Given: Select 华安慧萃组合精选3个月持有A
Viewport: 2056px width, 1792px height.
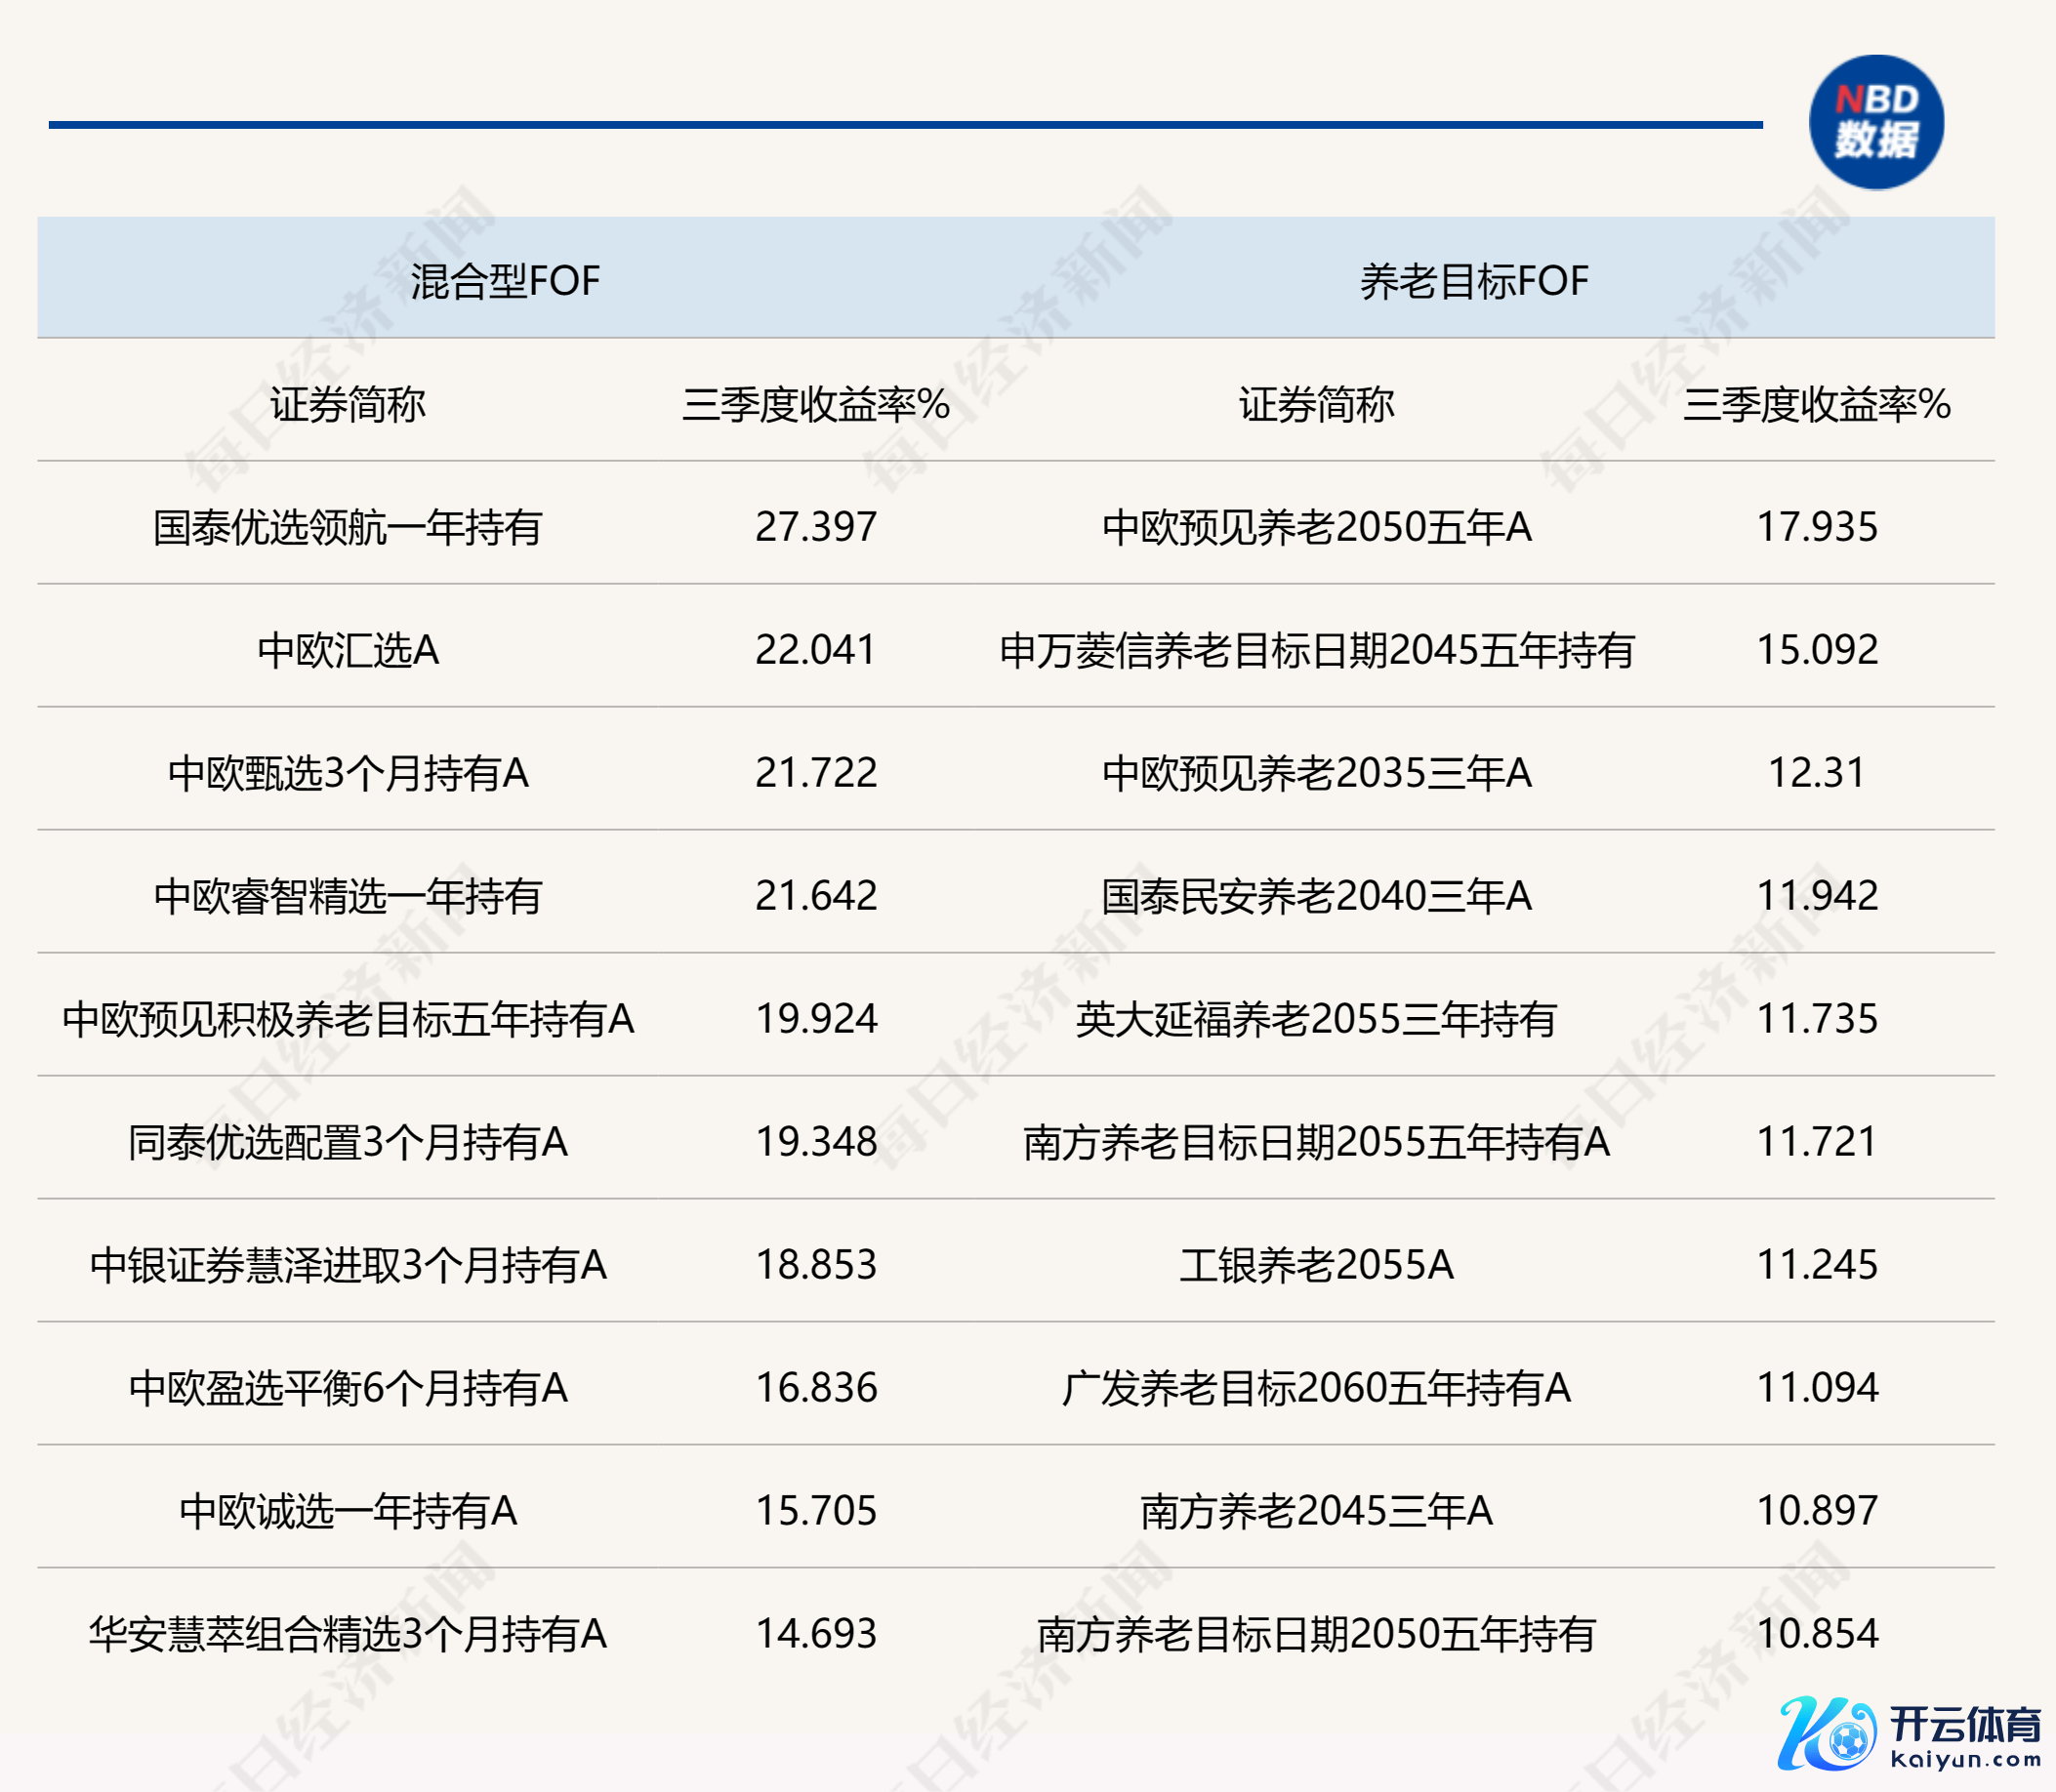Looking at the screenshot, I should [348, 1635].
